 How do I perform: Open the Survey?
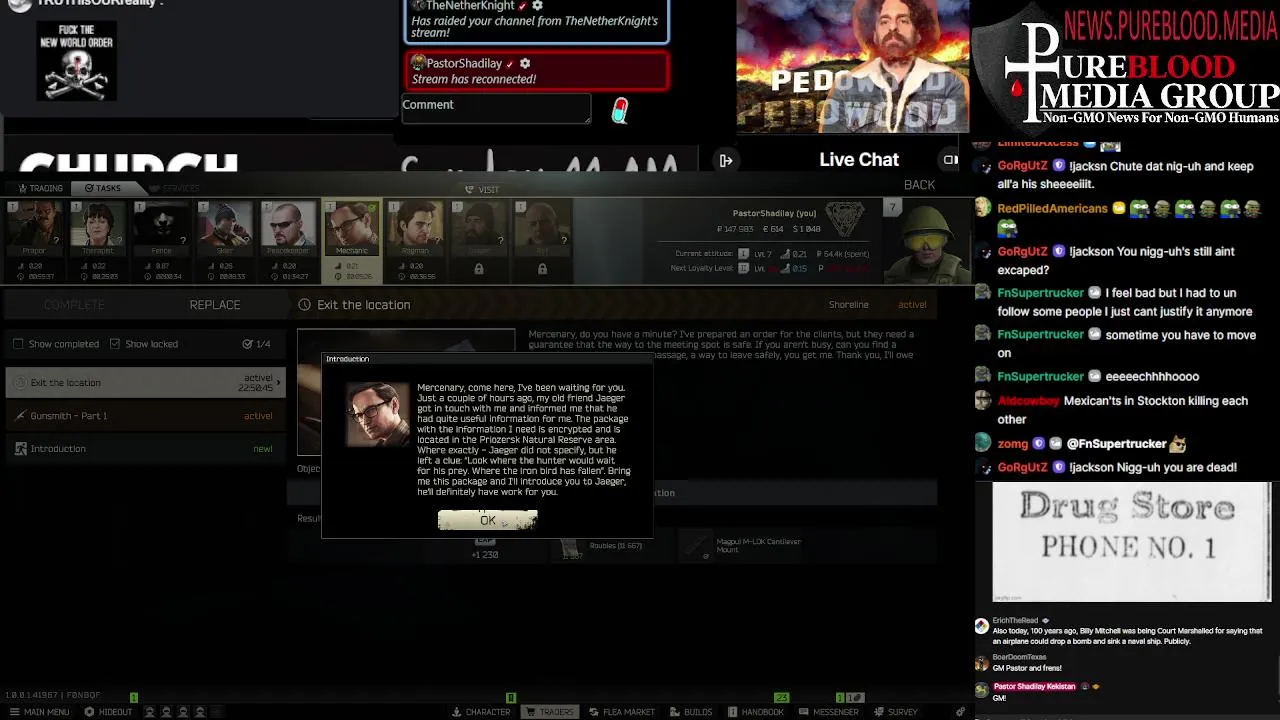point(896,712)
